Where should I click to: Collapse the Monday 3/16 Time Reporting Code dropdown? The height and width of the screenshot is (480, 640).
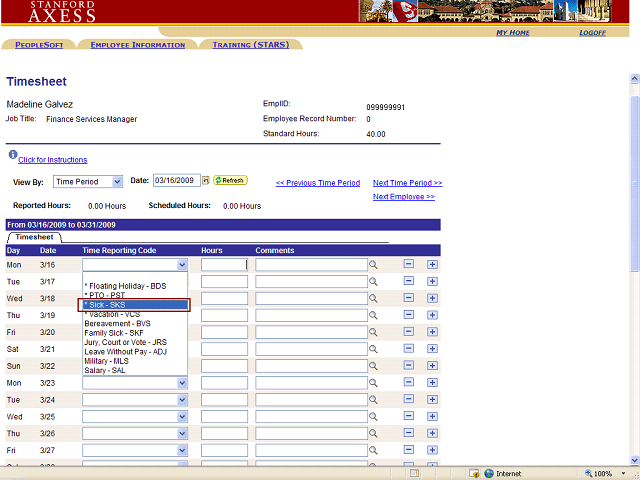coord(182,265)
